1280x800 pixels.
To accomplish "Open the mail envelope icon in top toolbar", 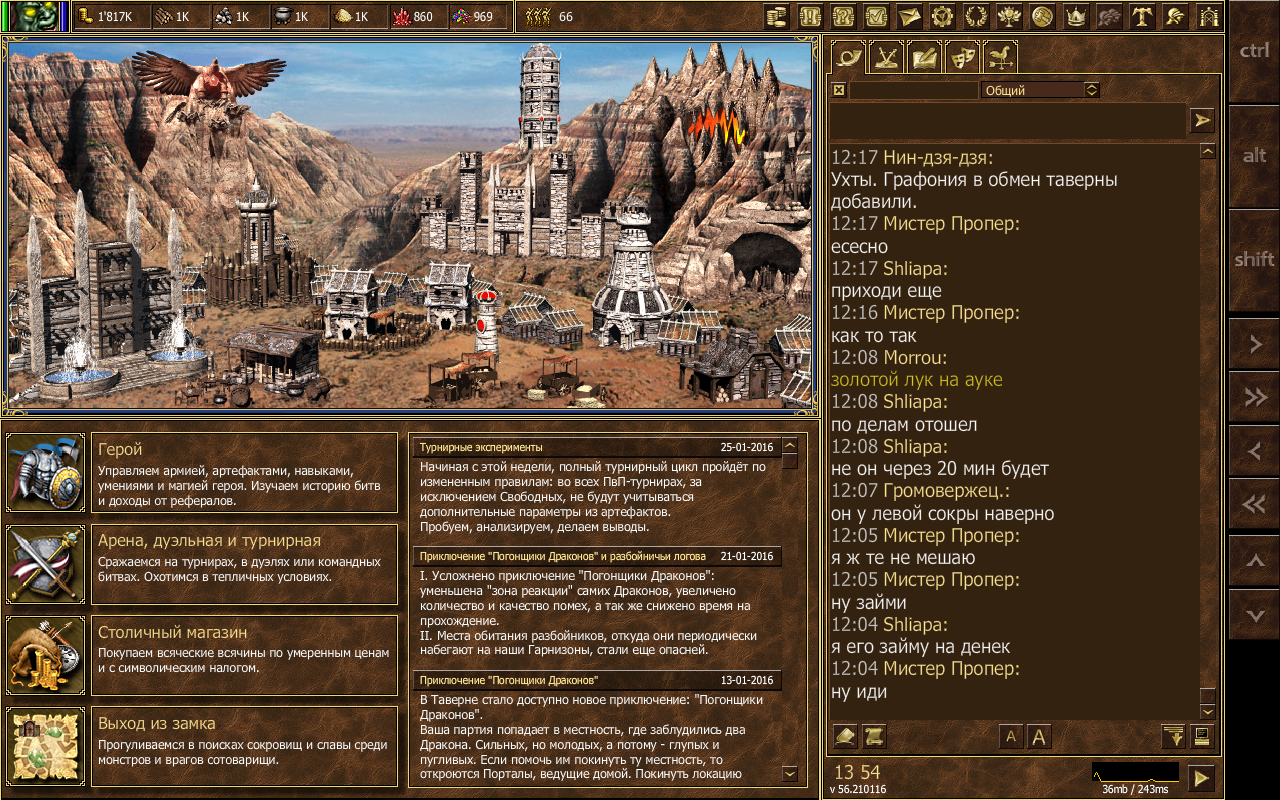I will tap(908, 16).
